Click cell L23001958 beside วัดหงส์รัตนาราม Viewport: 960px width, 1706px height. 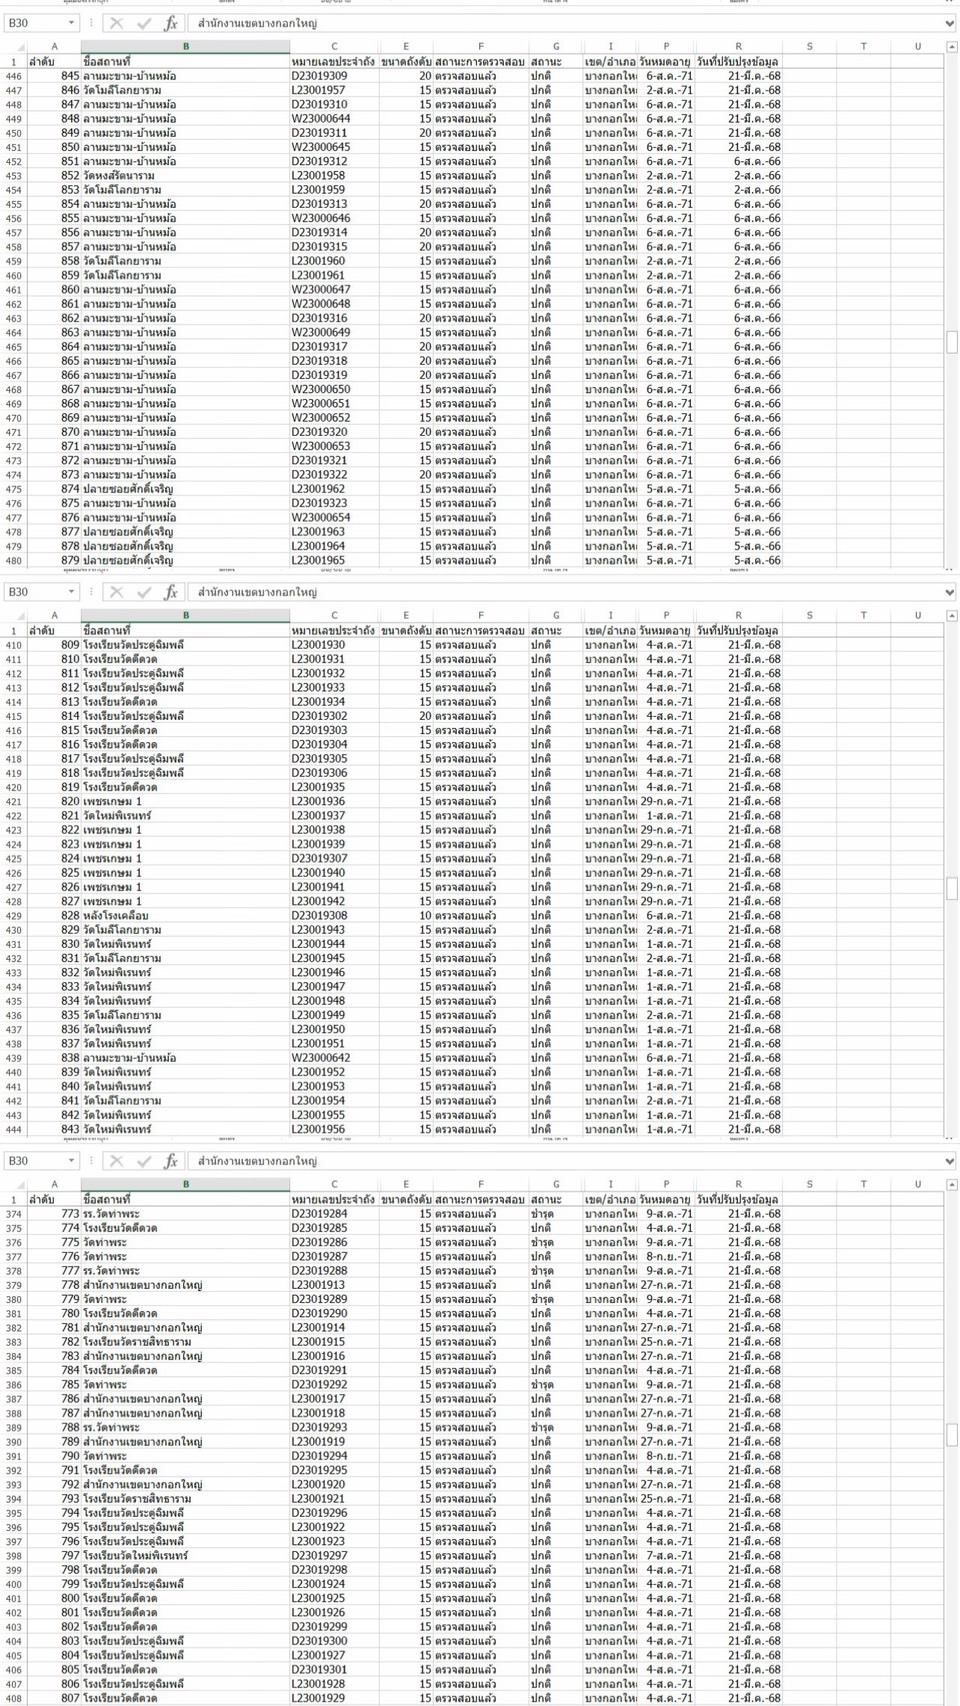click(x=334, y=176)
